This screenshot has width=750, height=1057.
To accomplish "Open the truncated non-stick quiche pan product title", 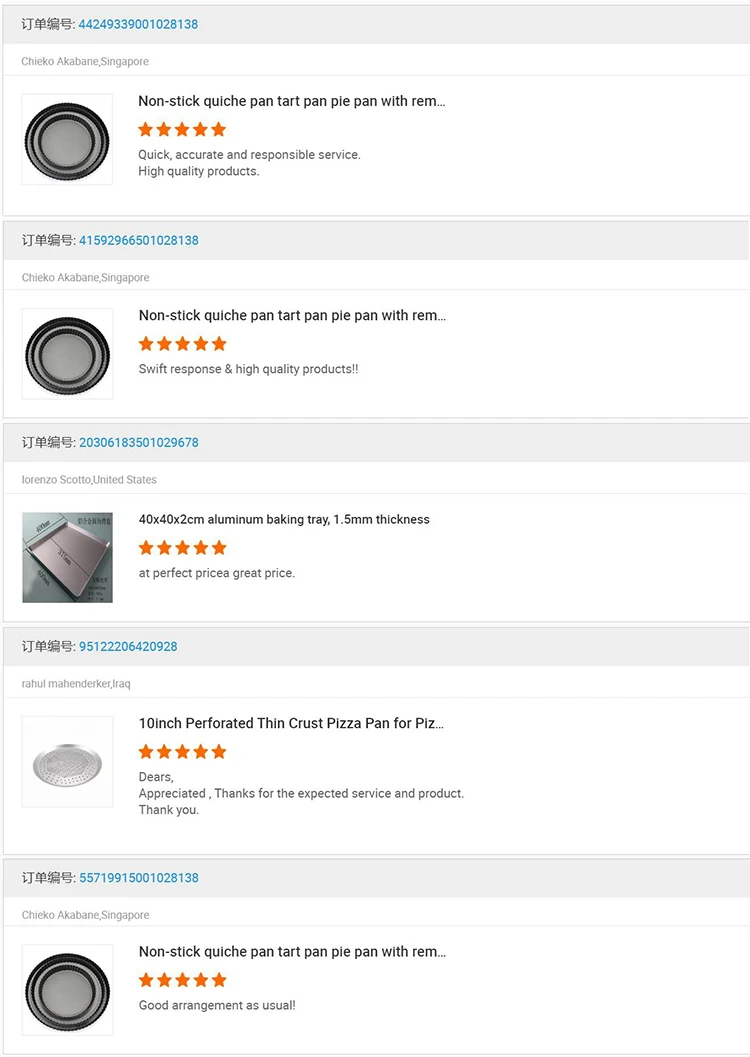I will click(x=292, y=101).
